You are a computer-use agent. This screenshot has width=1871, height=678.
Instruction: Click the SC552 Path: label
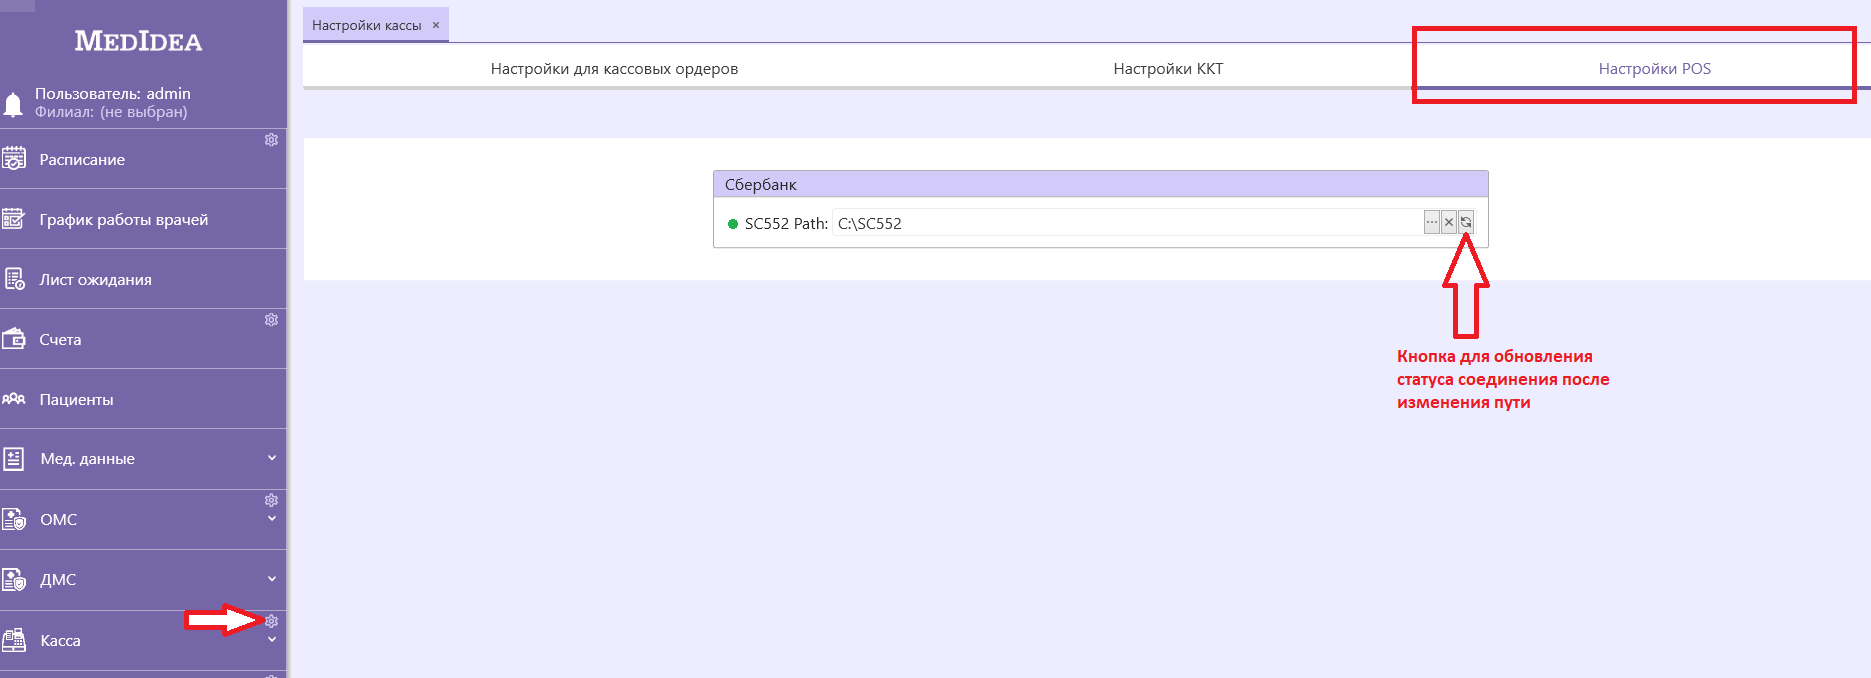786,224
